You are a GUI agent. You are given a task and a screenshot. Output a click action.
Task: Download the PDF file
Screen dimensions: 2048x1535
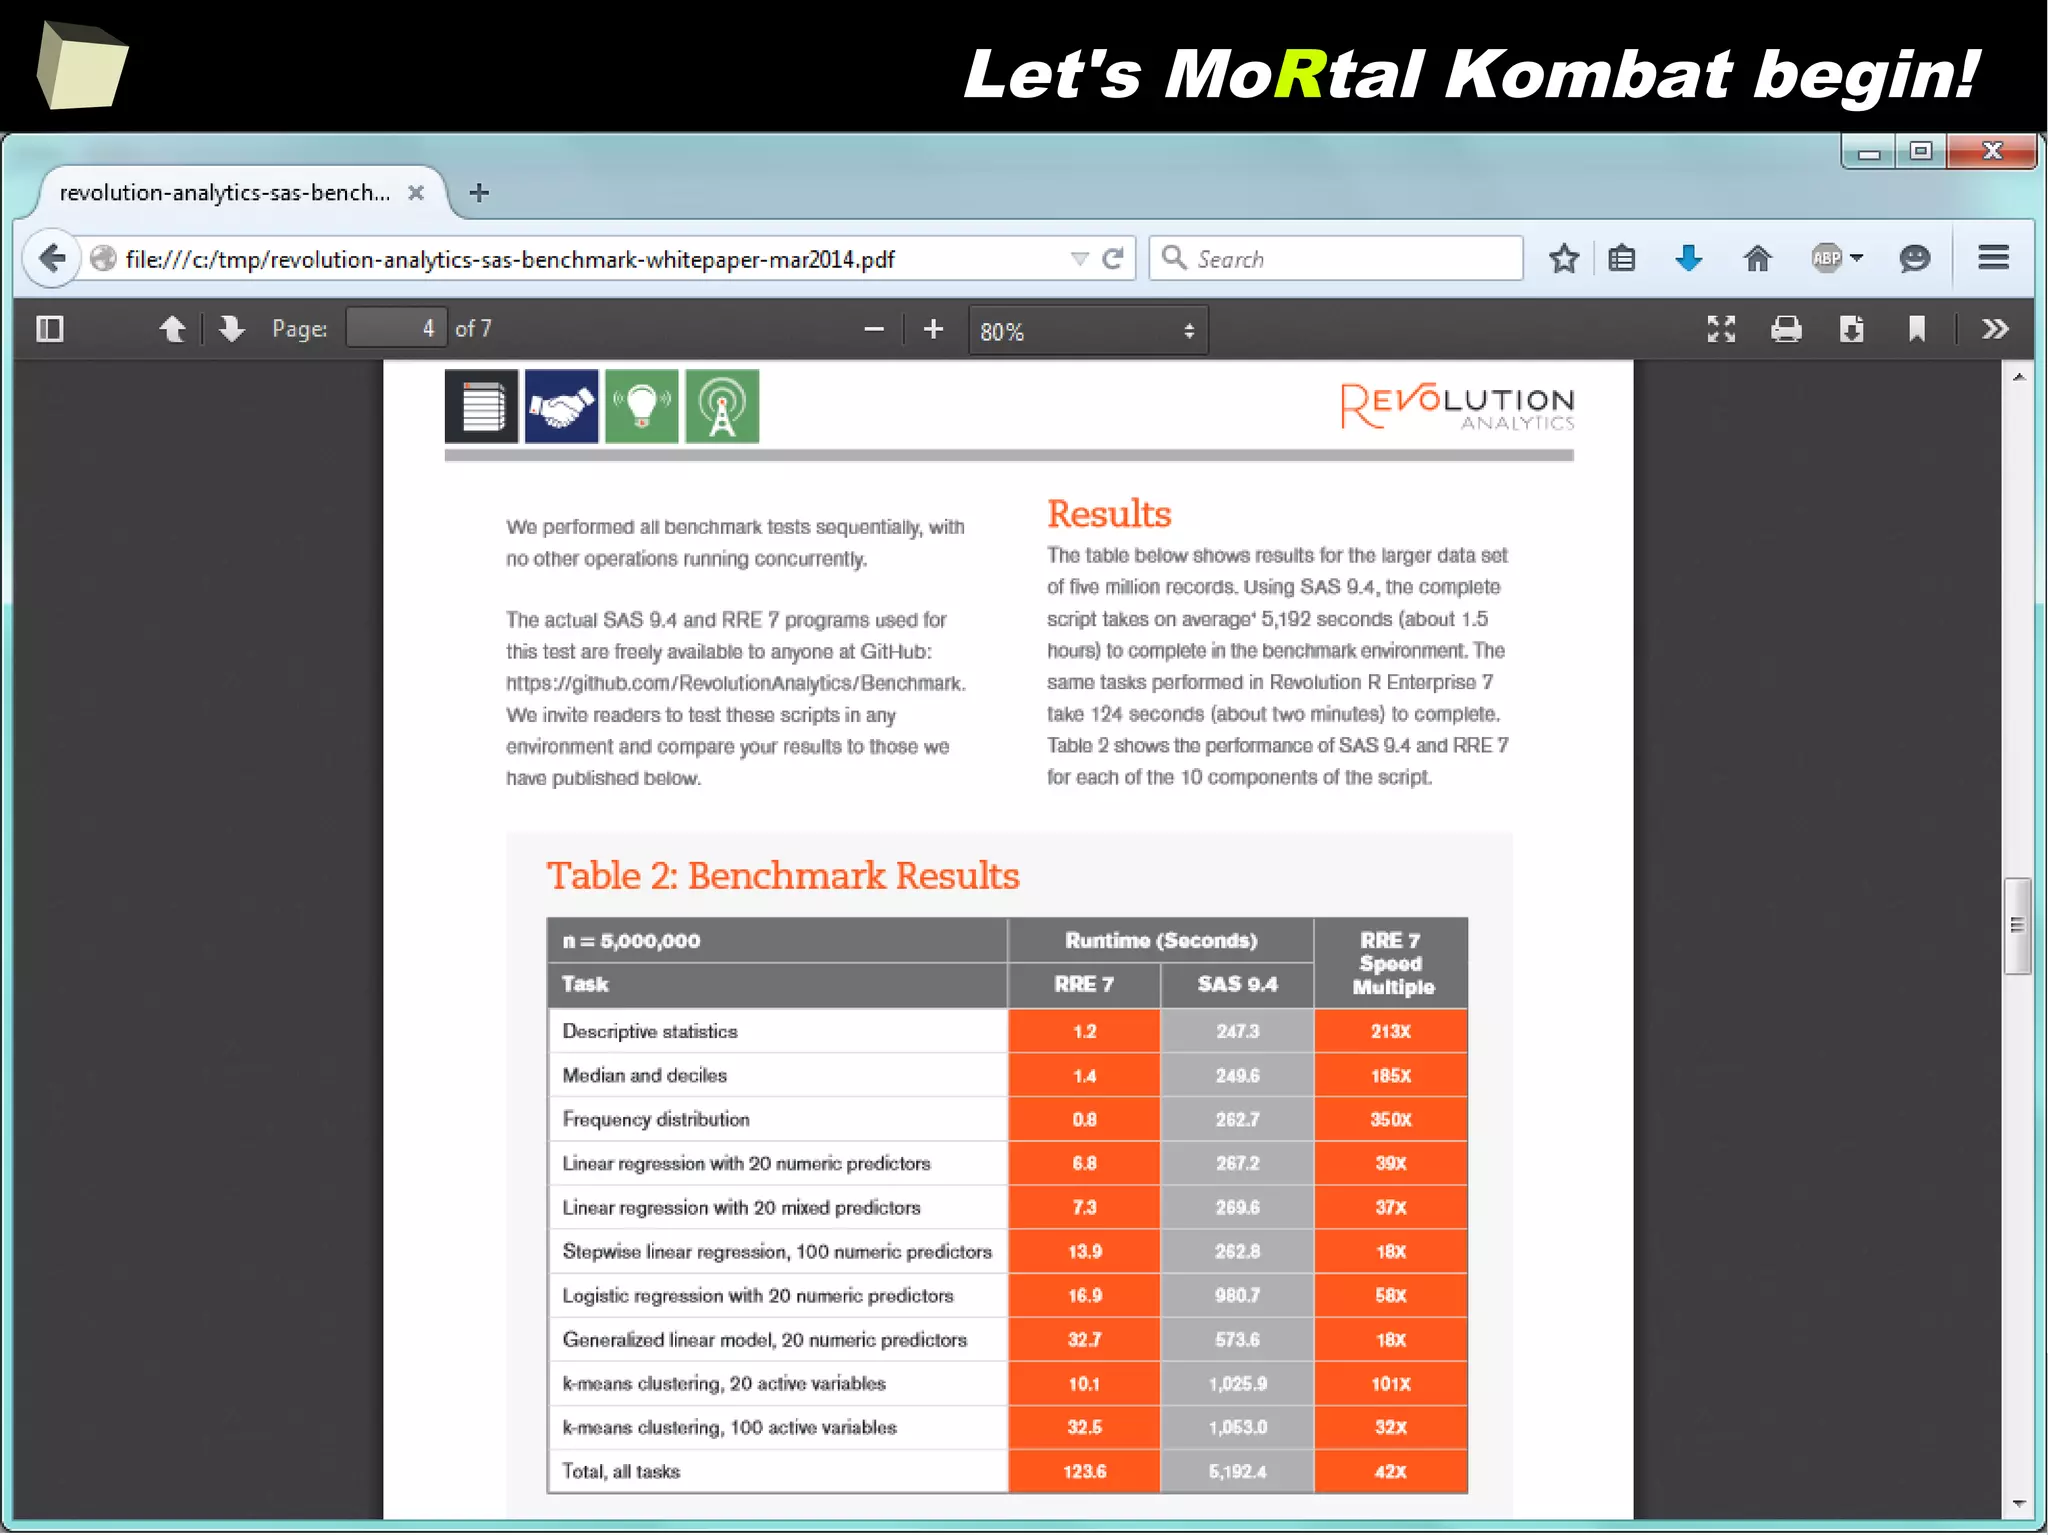click(x=1851, y=329)
